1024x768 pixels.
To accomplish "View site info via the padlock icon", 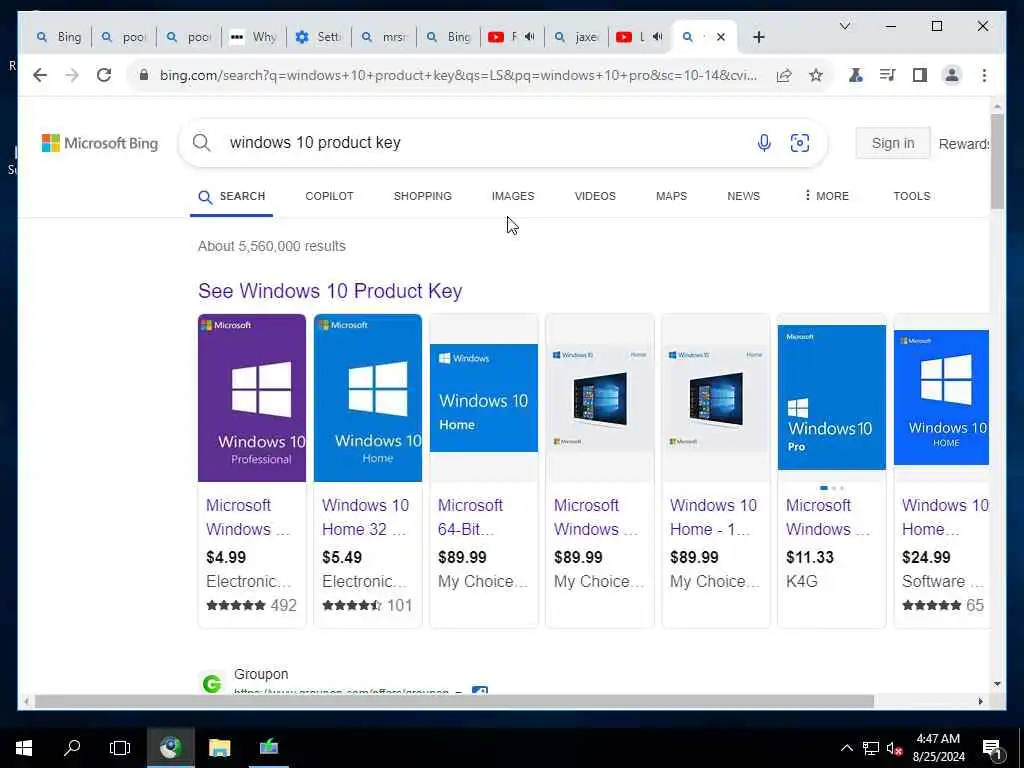I will [144, 75].
